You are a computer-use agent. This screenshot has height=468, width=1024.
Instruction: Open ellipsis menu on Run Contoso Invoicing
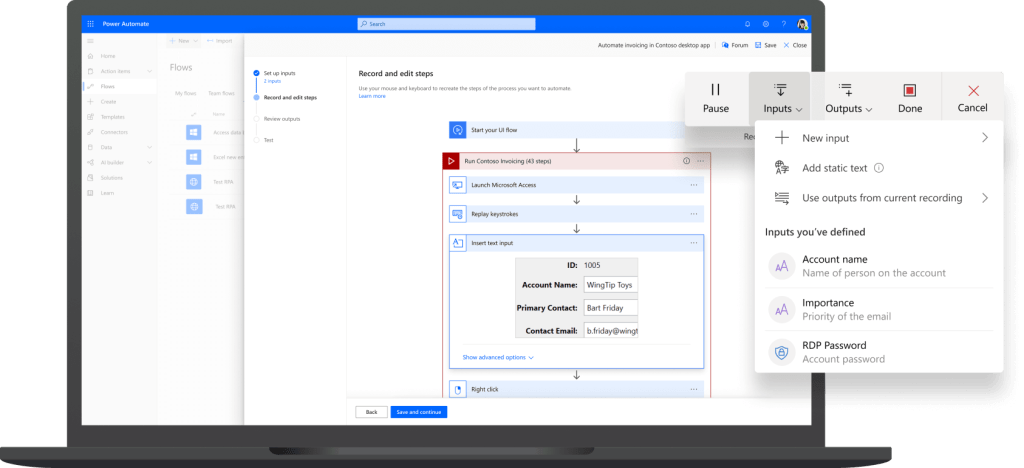(x=701, y=161)
